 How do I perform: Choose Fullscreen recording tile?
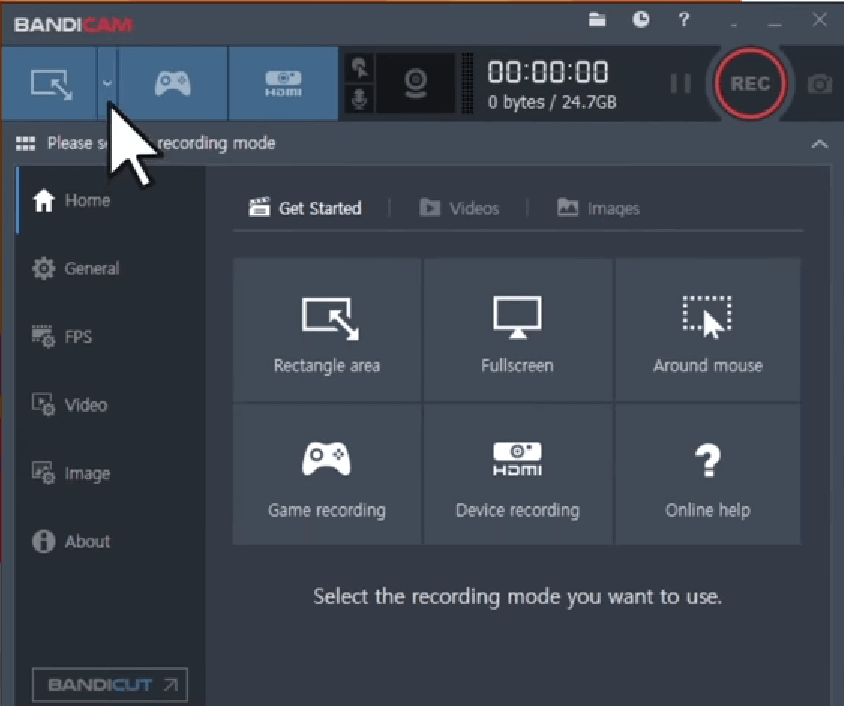click(517, 329)
